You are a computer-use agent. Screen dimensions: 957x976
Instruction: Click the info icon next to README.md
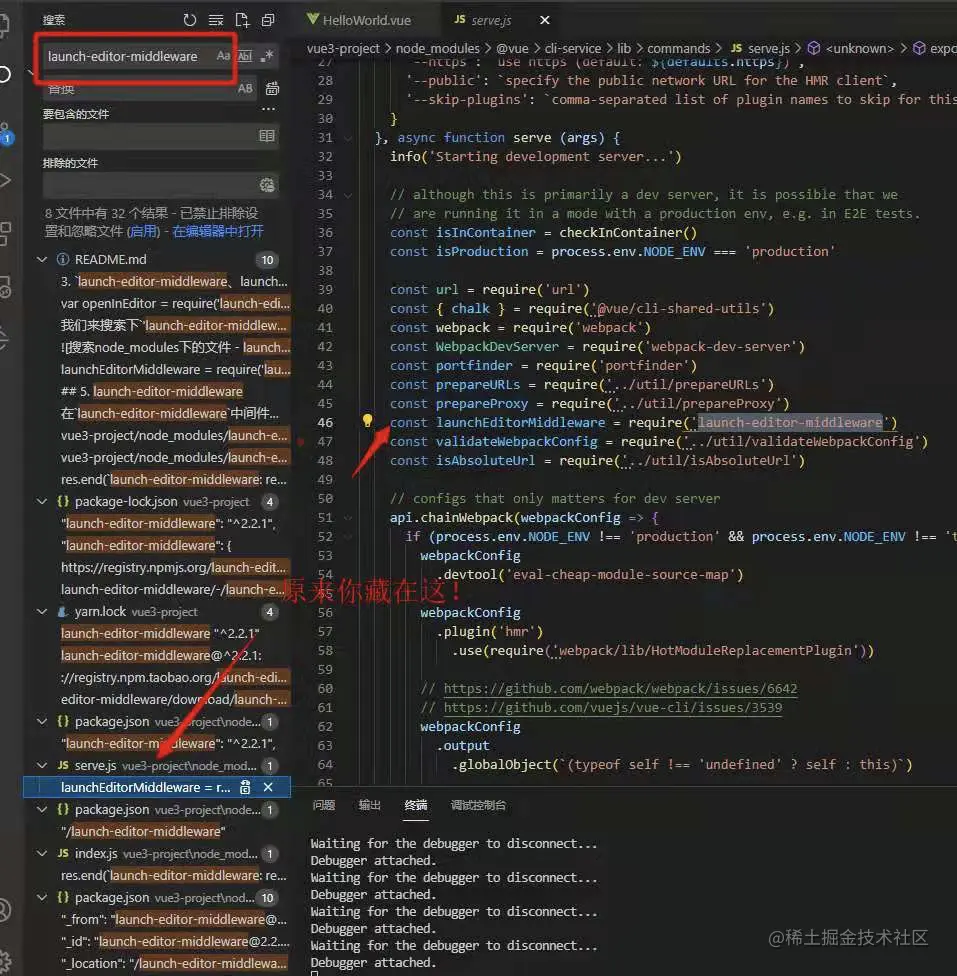pos(63,259)
